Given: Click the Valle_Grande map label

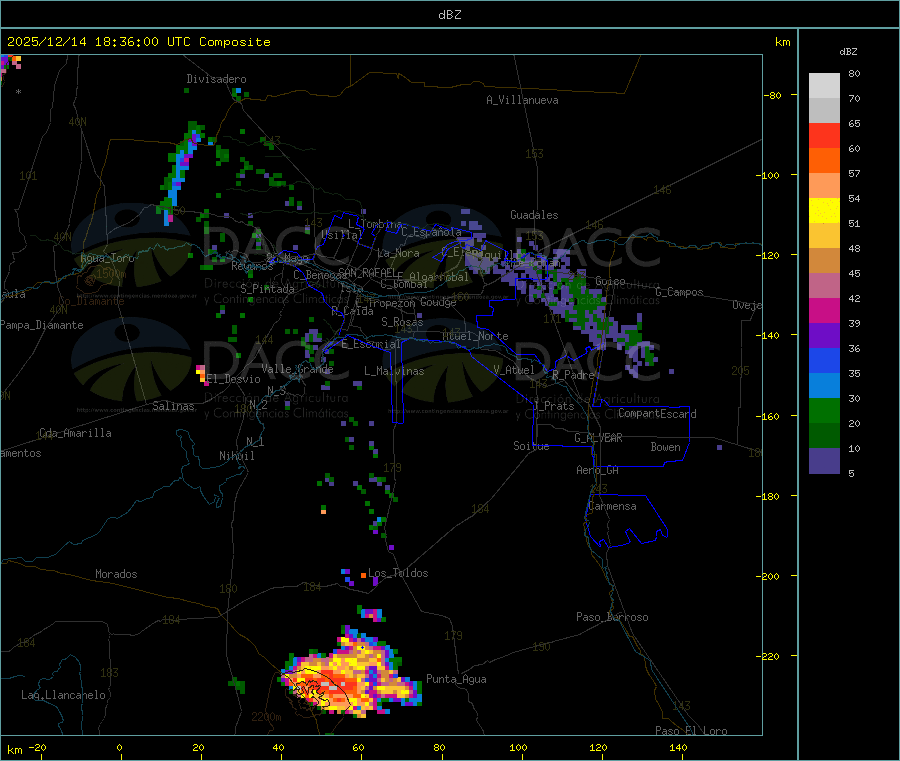Looking at the screenshot, I should pyautogui.click(x=297, y=369).
